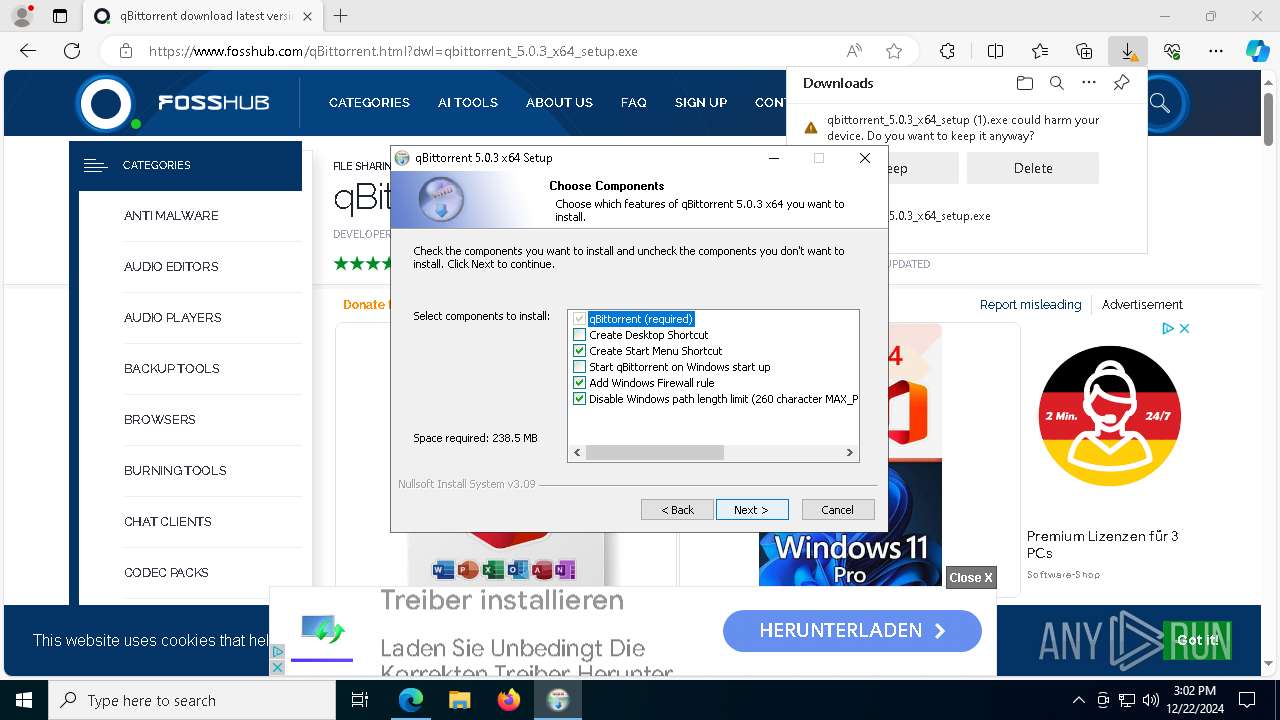
Task: Toggle the Downloads toolbar icon
Action: tap(1128, 51)
